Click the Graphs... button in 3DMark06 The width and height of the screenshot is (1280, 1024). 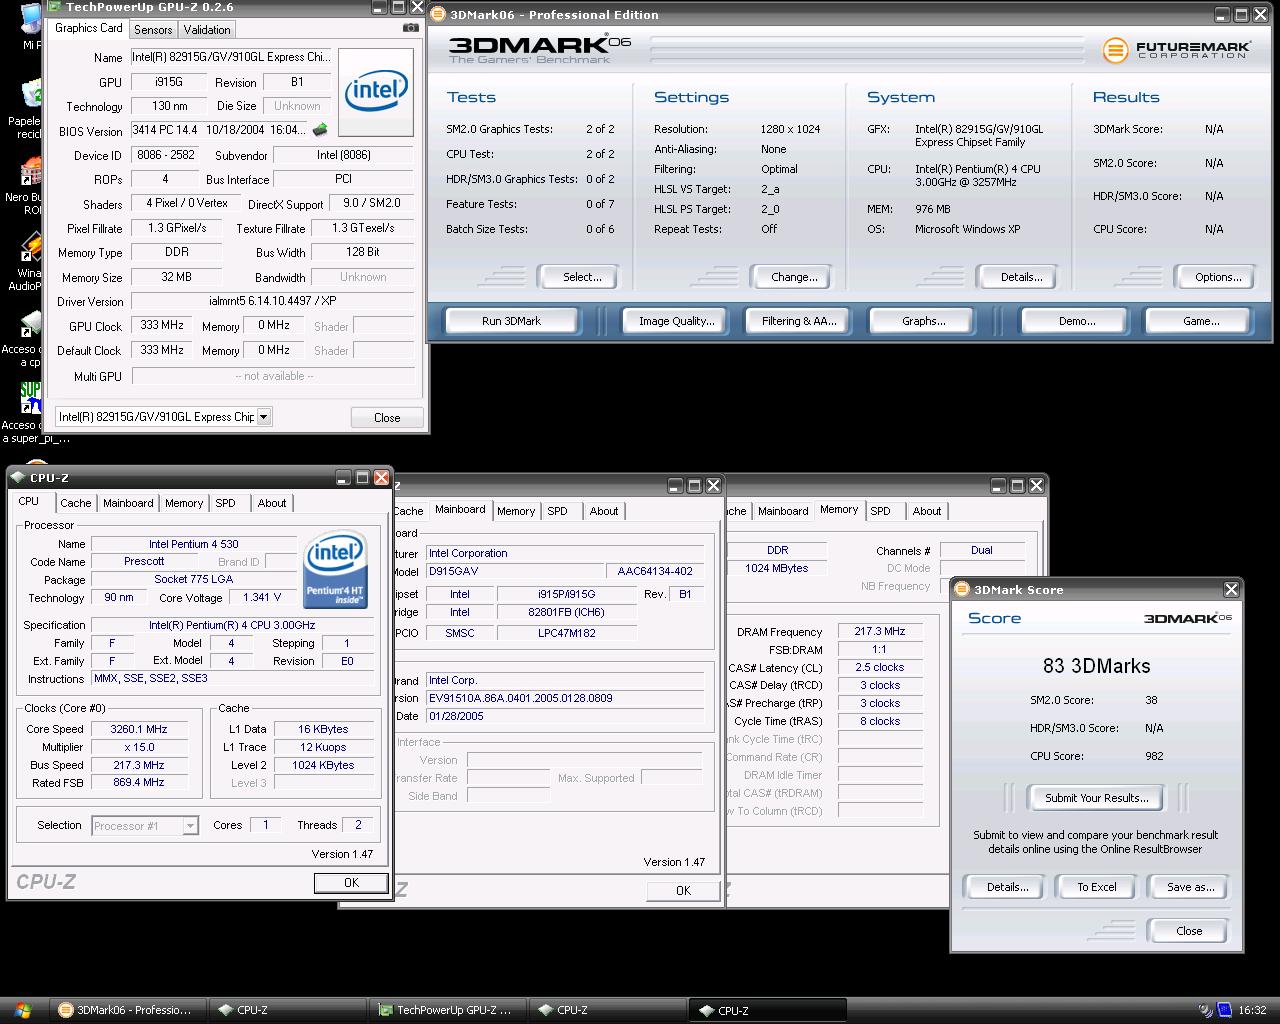923,321
